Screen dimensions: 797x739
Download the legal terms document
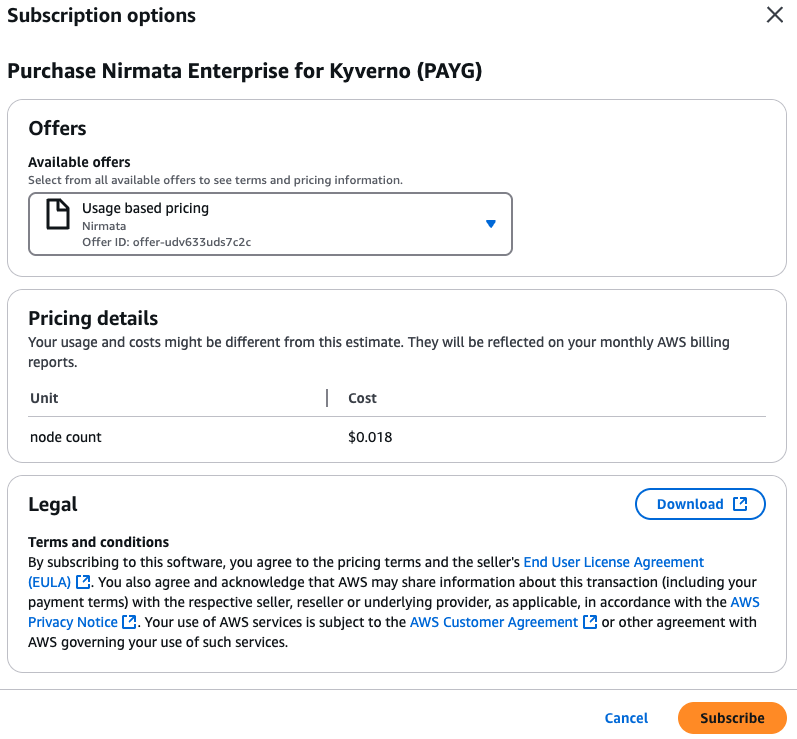(700, 504)
